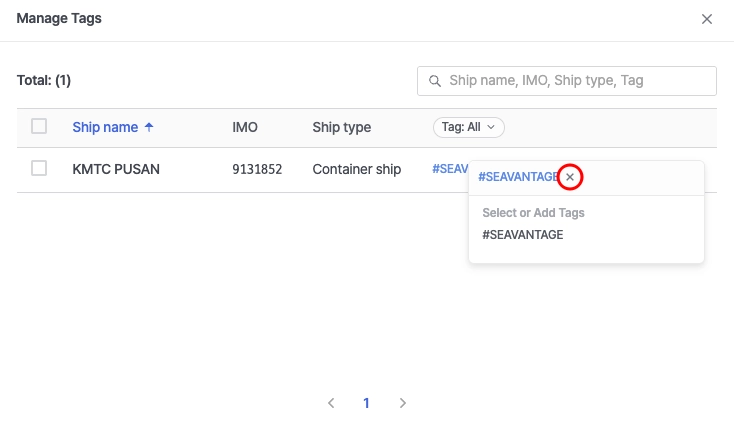
Task: Click the sort arrow beside Ship name
Action: point(150,127)
